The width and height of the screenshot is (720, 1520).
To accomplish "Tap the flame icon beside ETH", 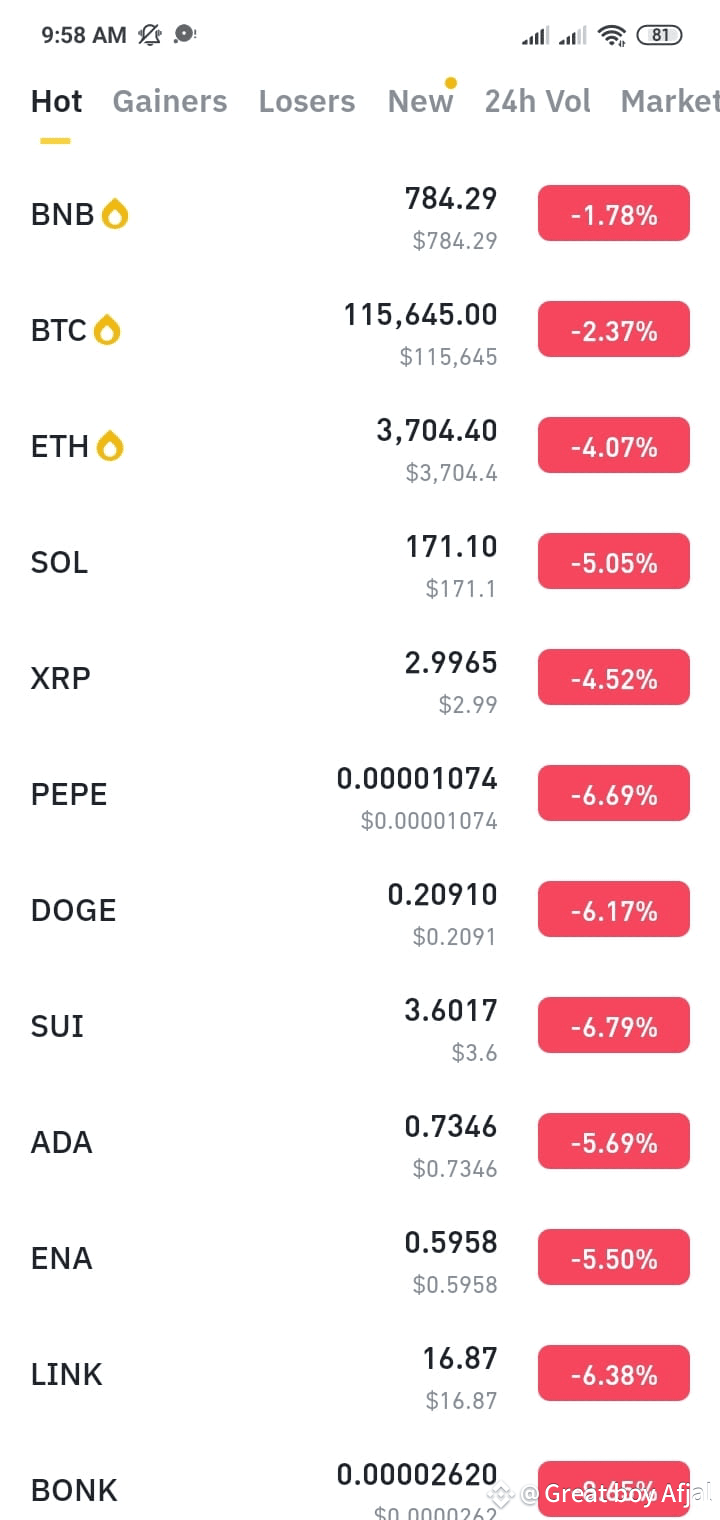I will pyautogui.click(x=110, y=446).
